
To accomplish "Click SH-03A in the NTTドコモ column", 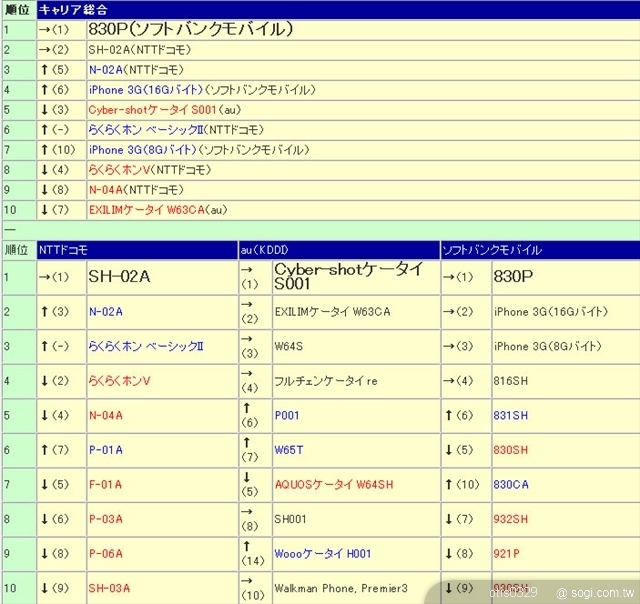I will [109, 588].
